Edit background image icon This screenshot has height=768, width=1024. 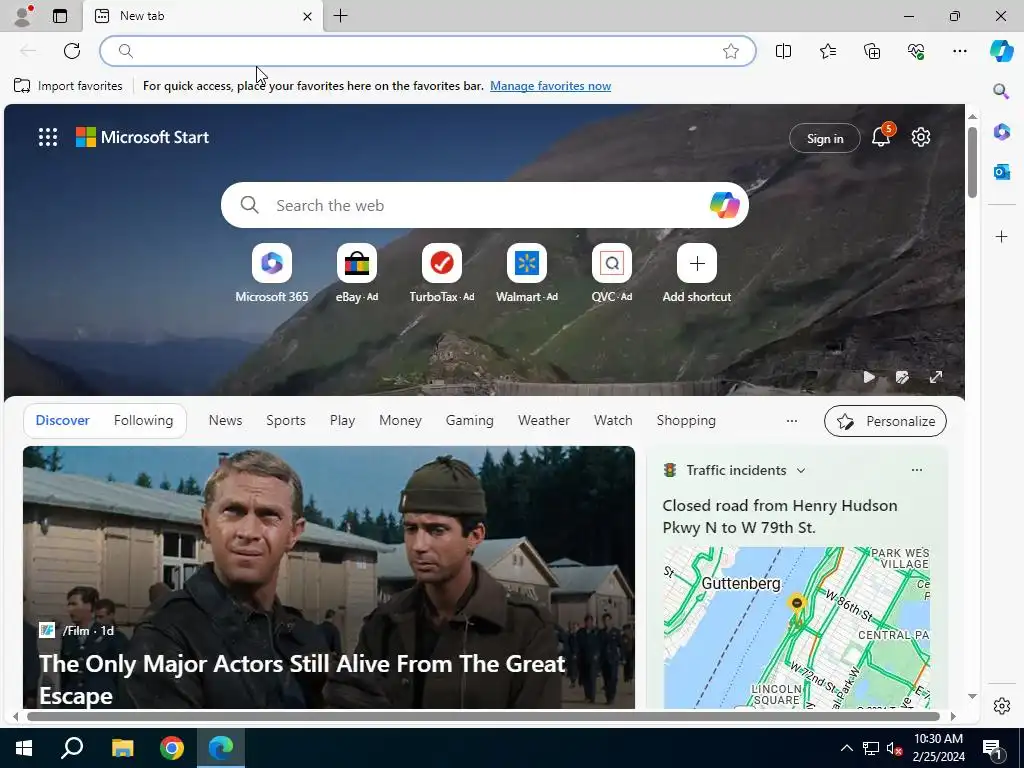coord(902,377)
